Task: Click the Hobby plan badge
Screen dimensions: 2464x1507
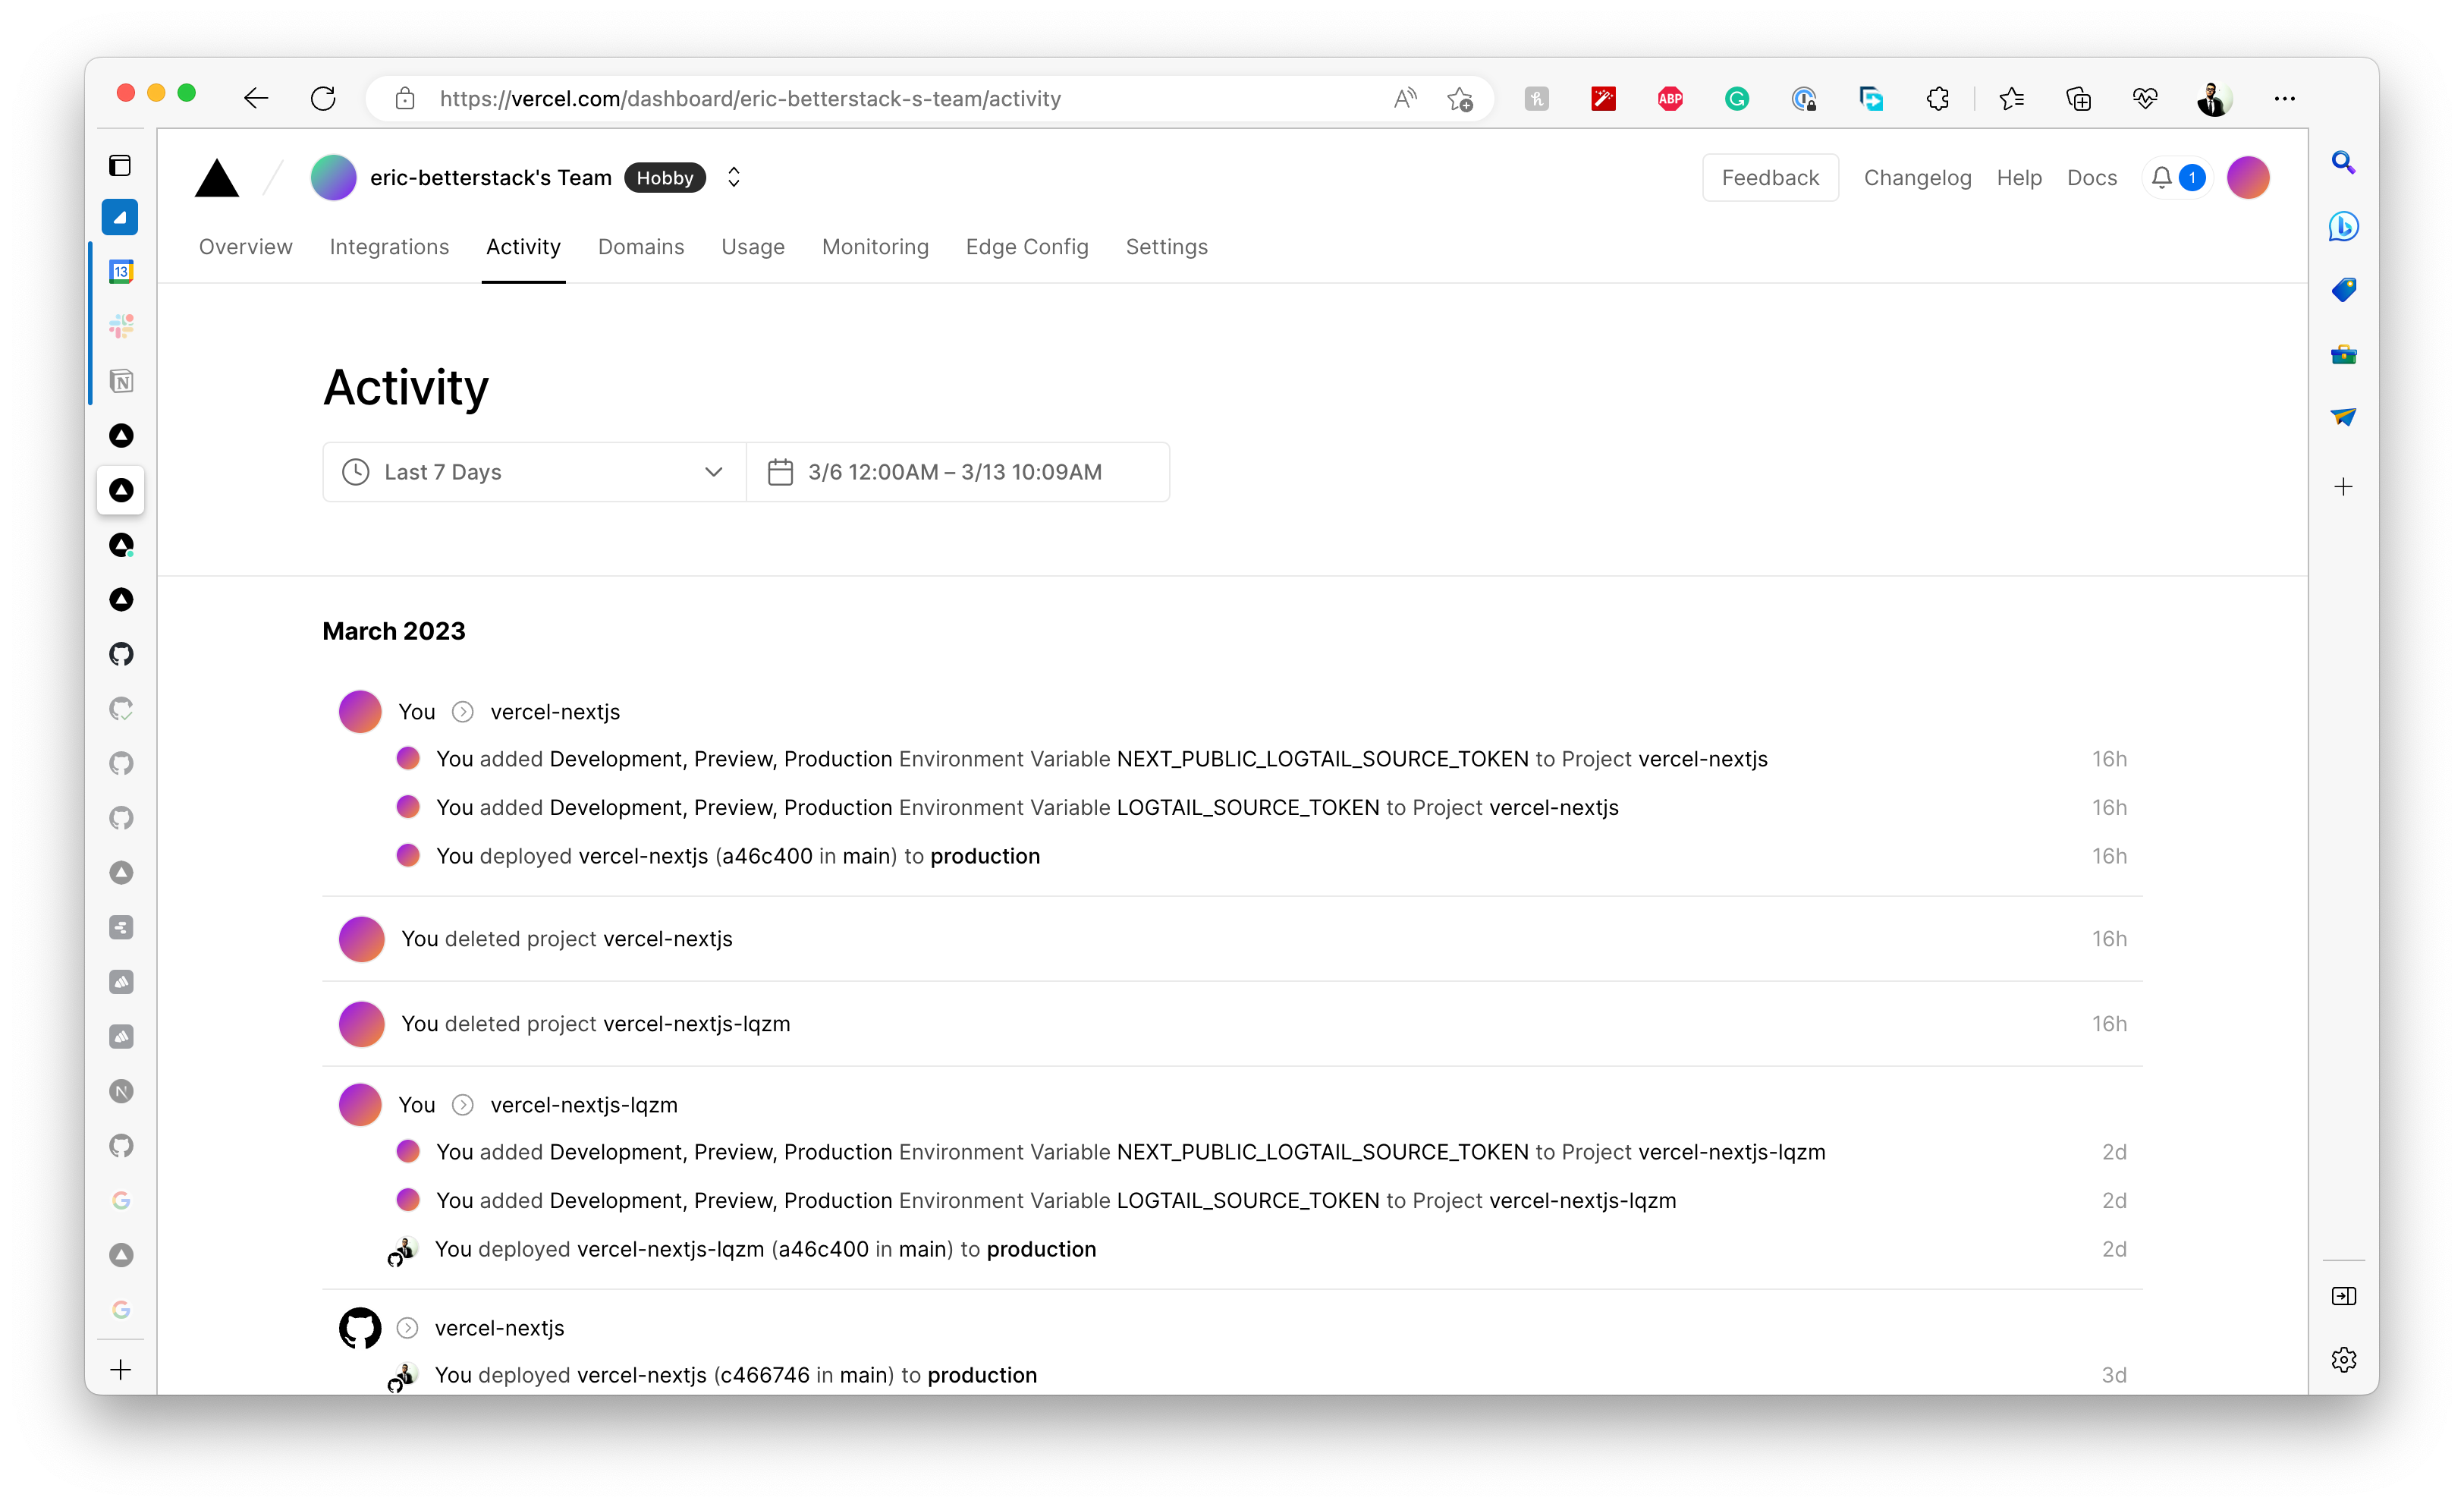Action: click(664, 178)
